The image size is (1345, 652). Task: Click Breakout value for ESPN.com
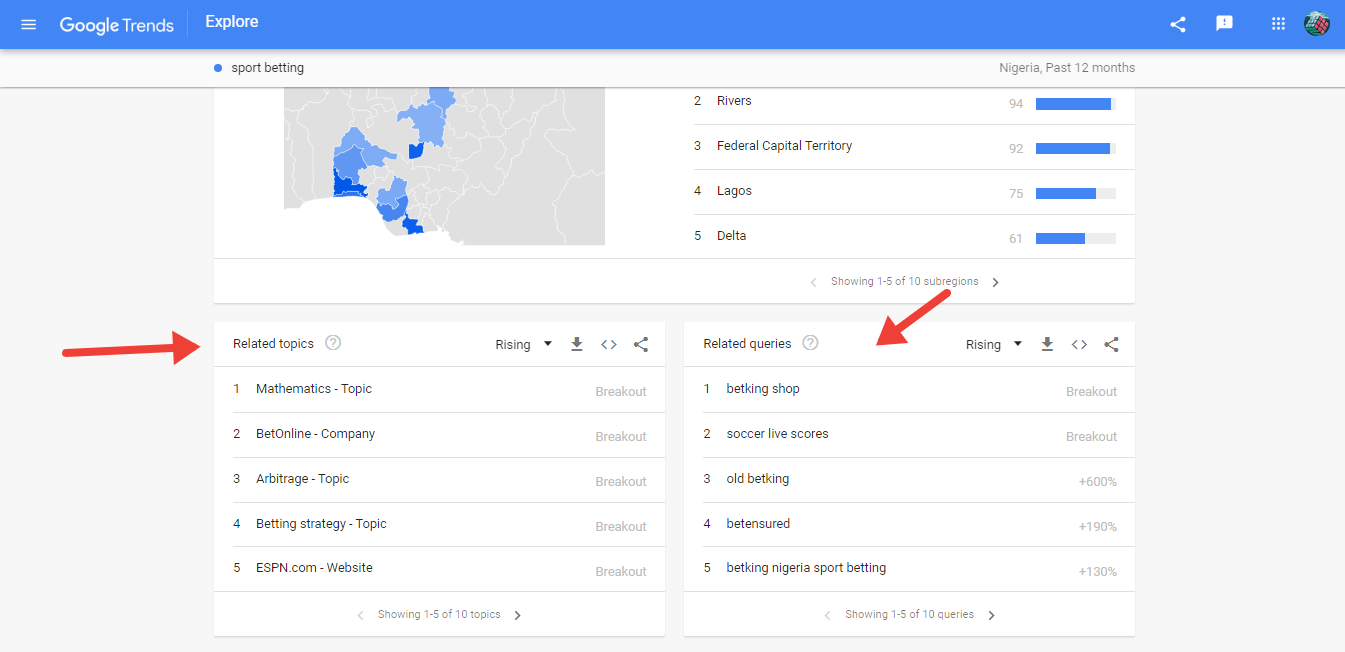621,572
